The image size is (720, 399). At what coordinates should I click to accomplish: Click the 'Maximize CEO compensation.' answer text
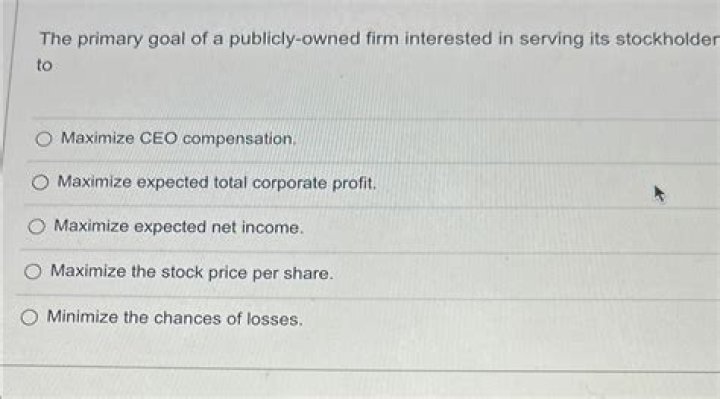[178, 138]
